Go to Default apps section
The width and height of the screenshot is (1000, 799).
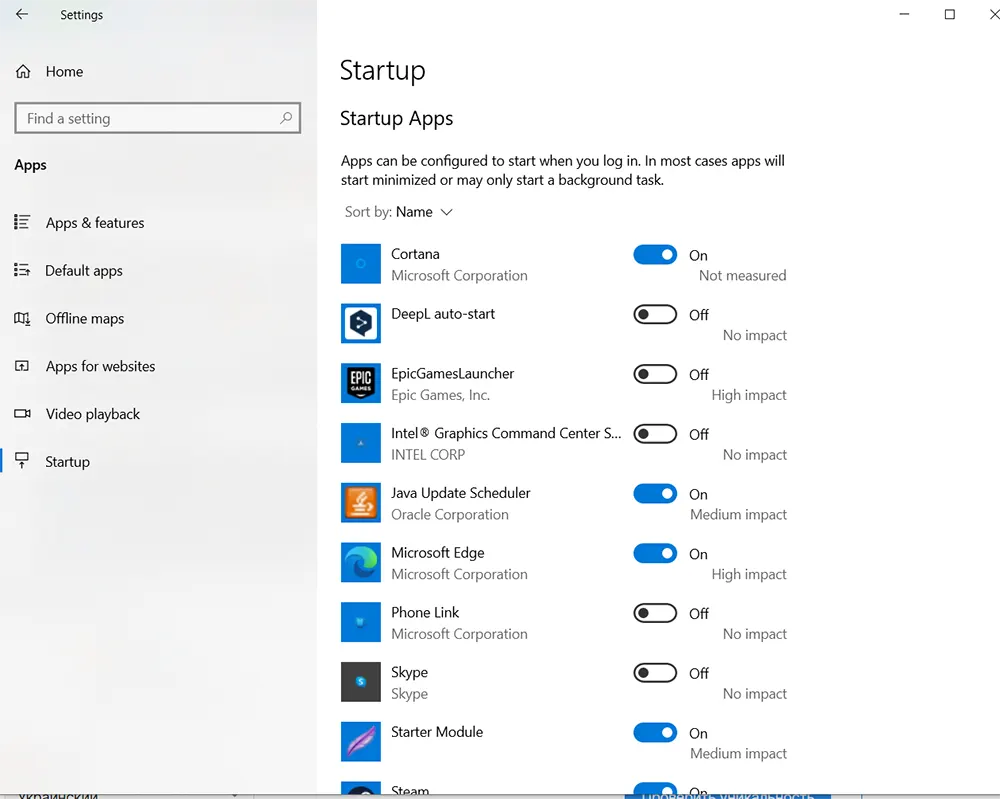pyautogui.click(x=84, y=271)
